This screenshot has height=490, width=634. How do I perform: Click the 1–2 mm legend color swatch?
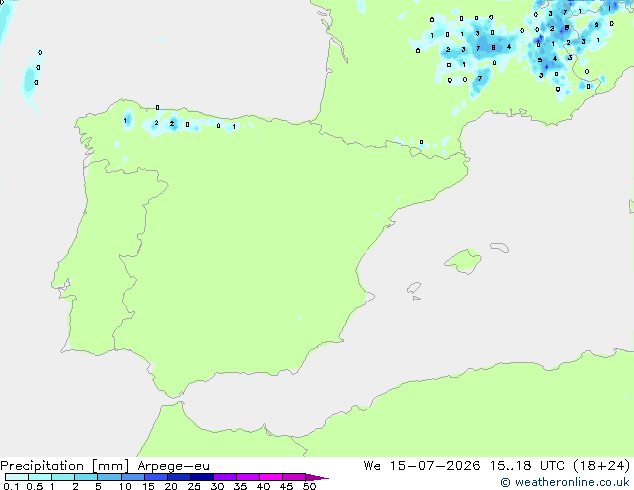point(63,477)
